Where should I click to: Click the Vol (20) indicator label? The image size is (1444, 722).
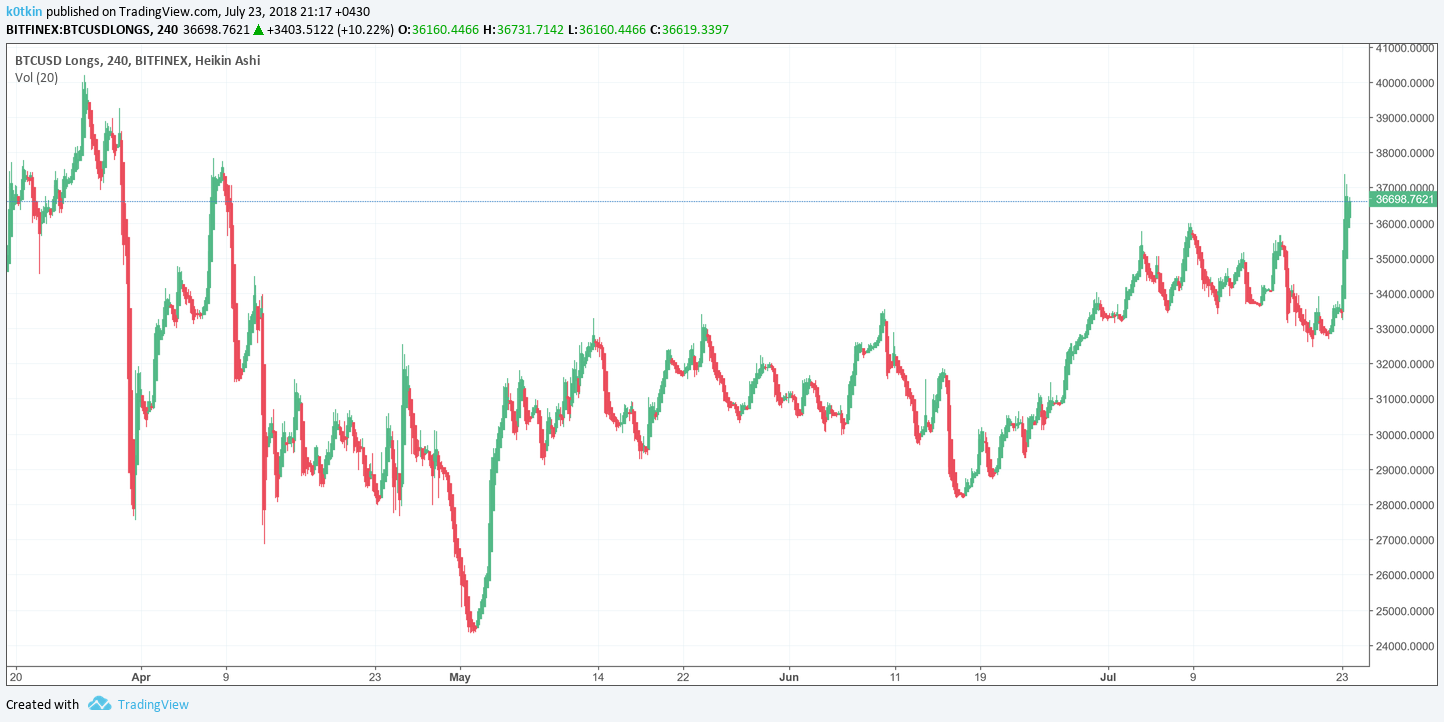pos(36,77)
